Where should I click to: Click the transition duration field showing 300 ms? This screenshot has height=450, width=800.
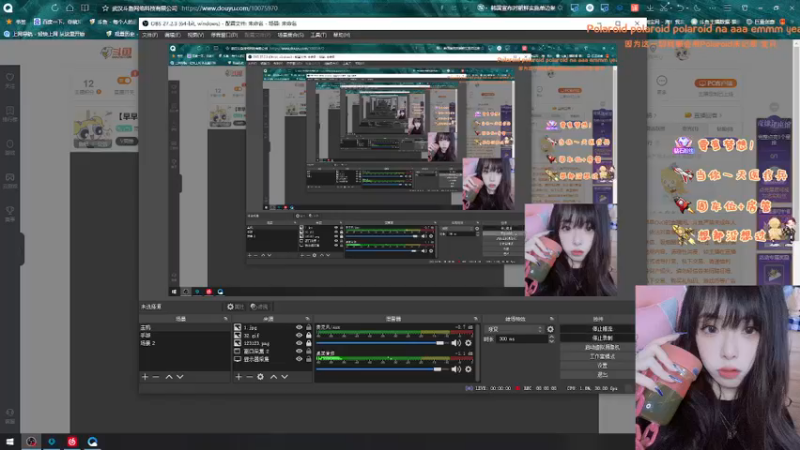point(522,339)
